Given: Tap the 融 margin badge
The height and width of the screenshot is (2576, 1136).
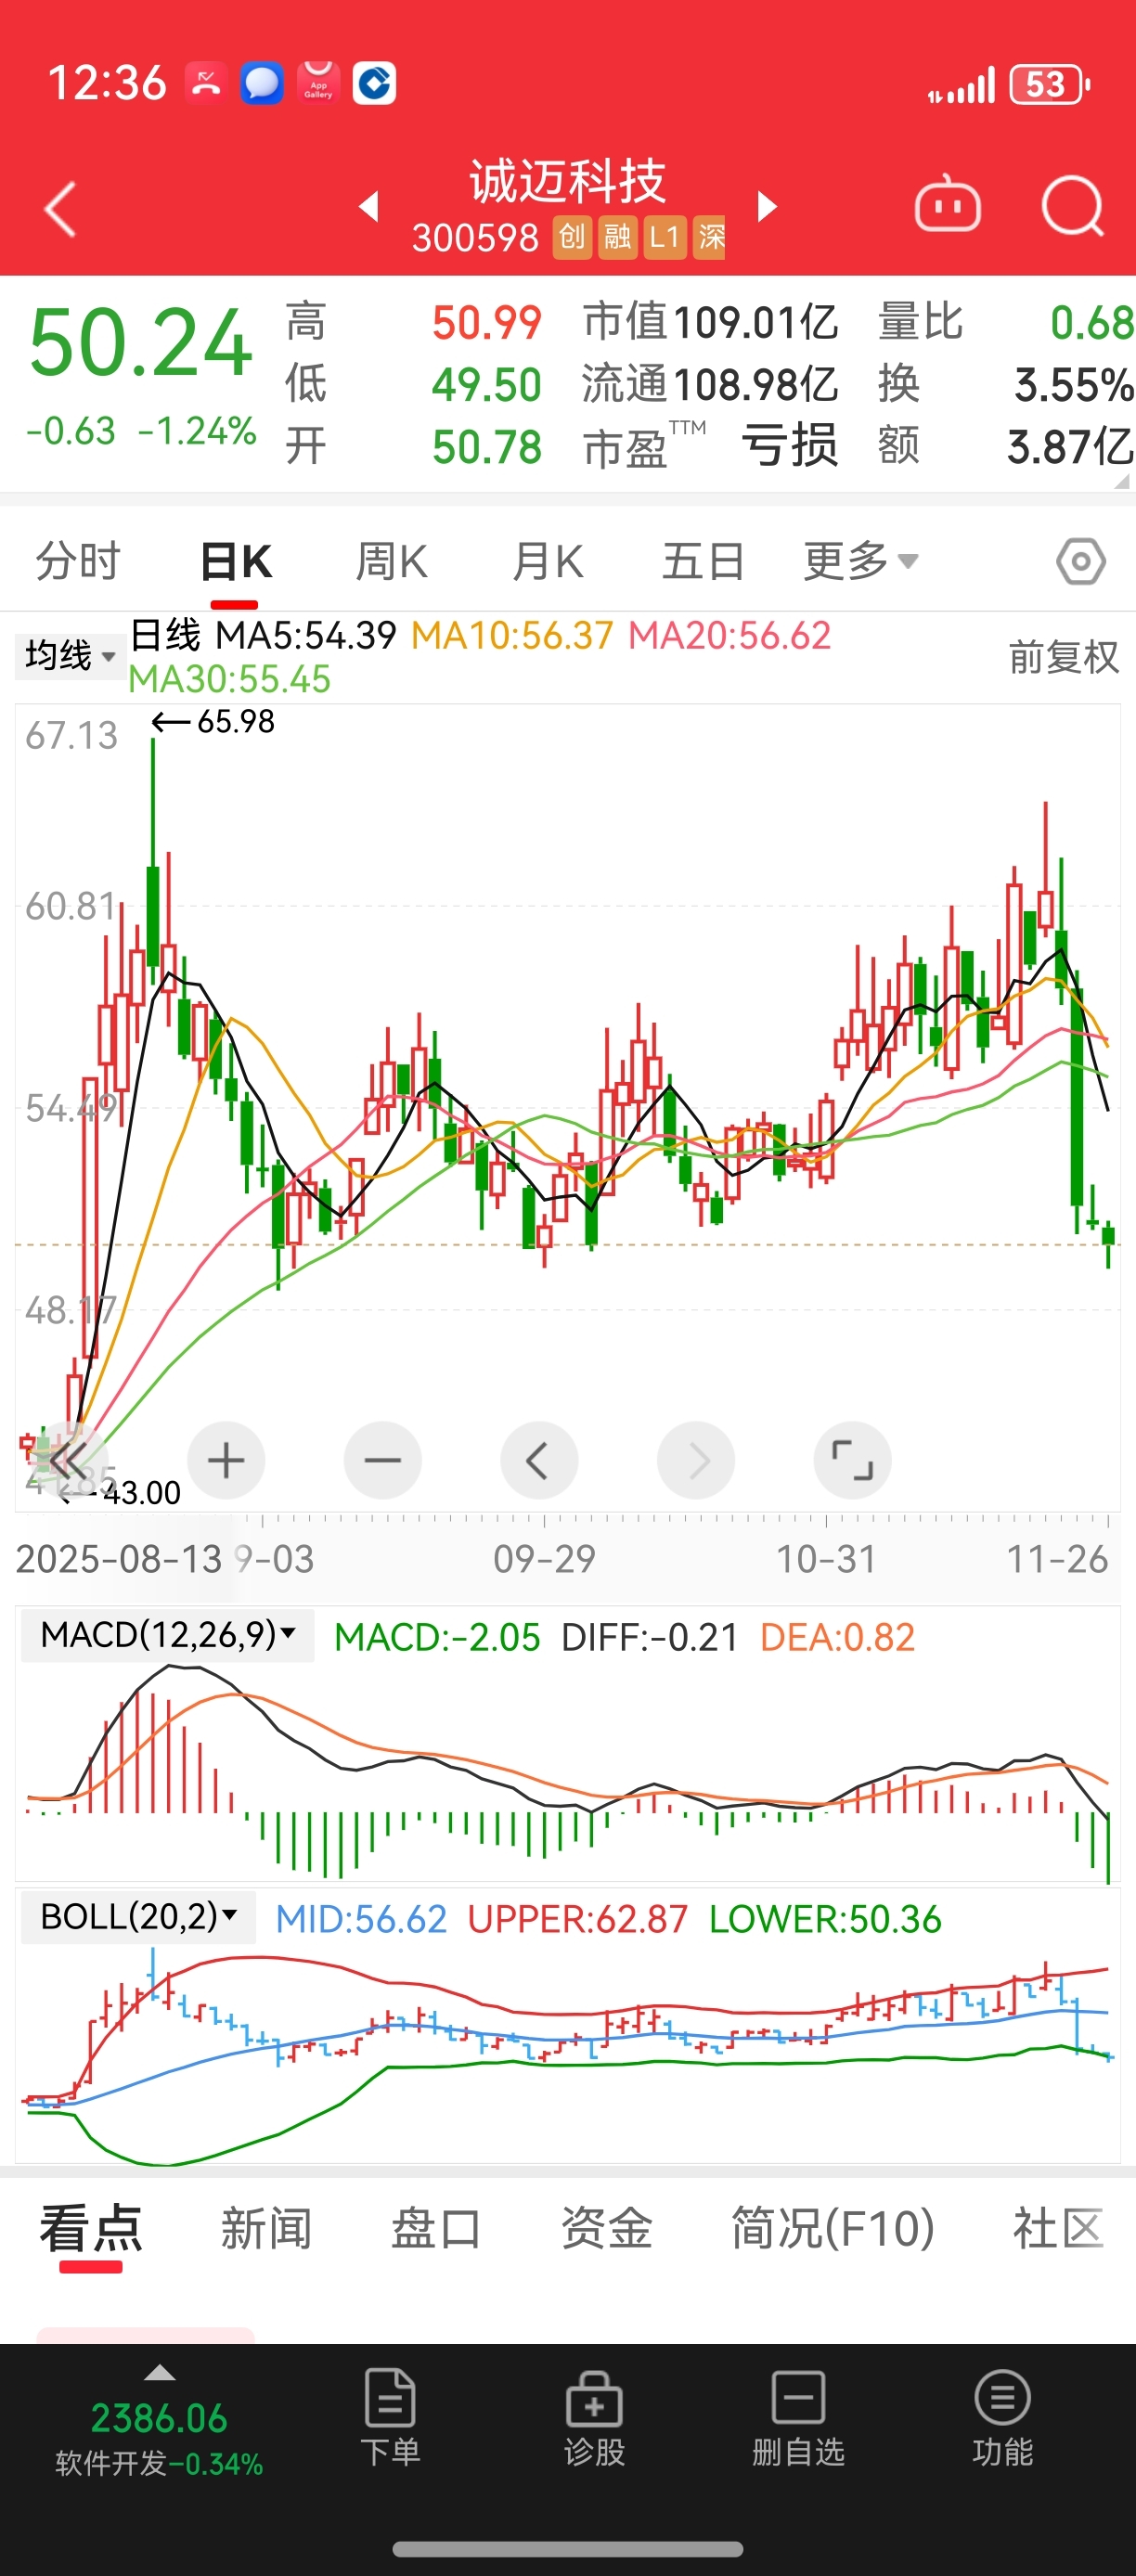Looking at the screenshot, I should point(618,237).
